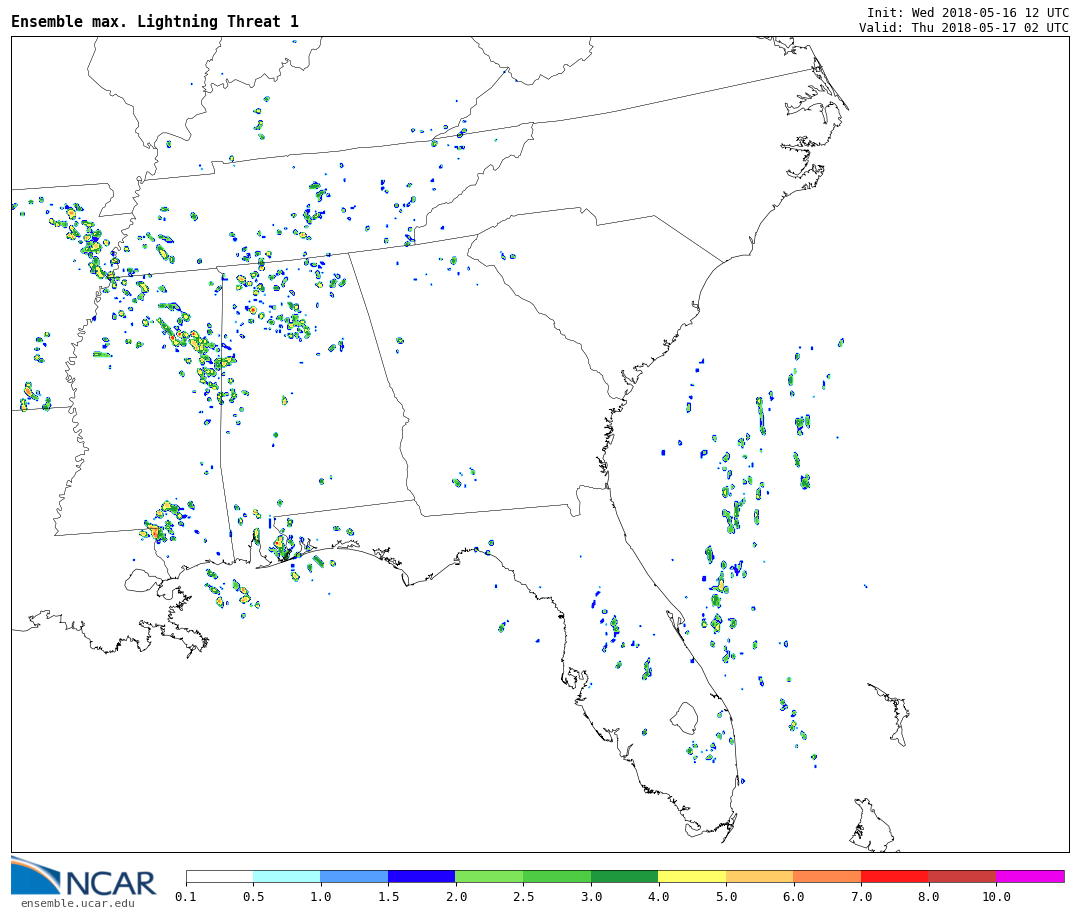Pick the dark green 3.0–4.0 colorbar segment
The width and height of the screenshot is (1080, 915).
tap(625, 876)
